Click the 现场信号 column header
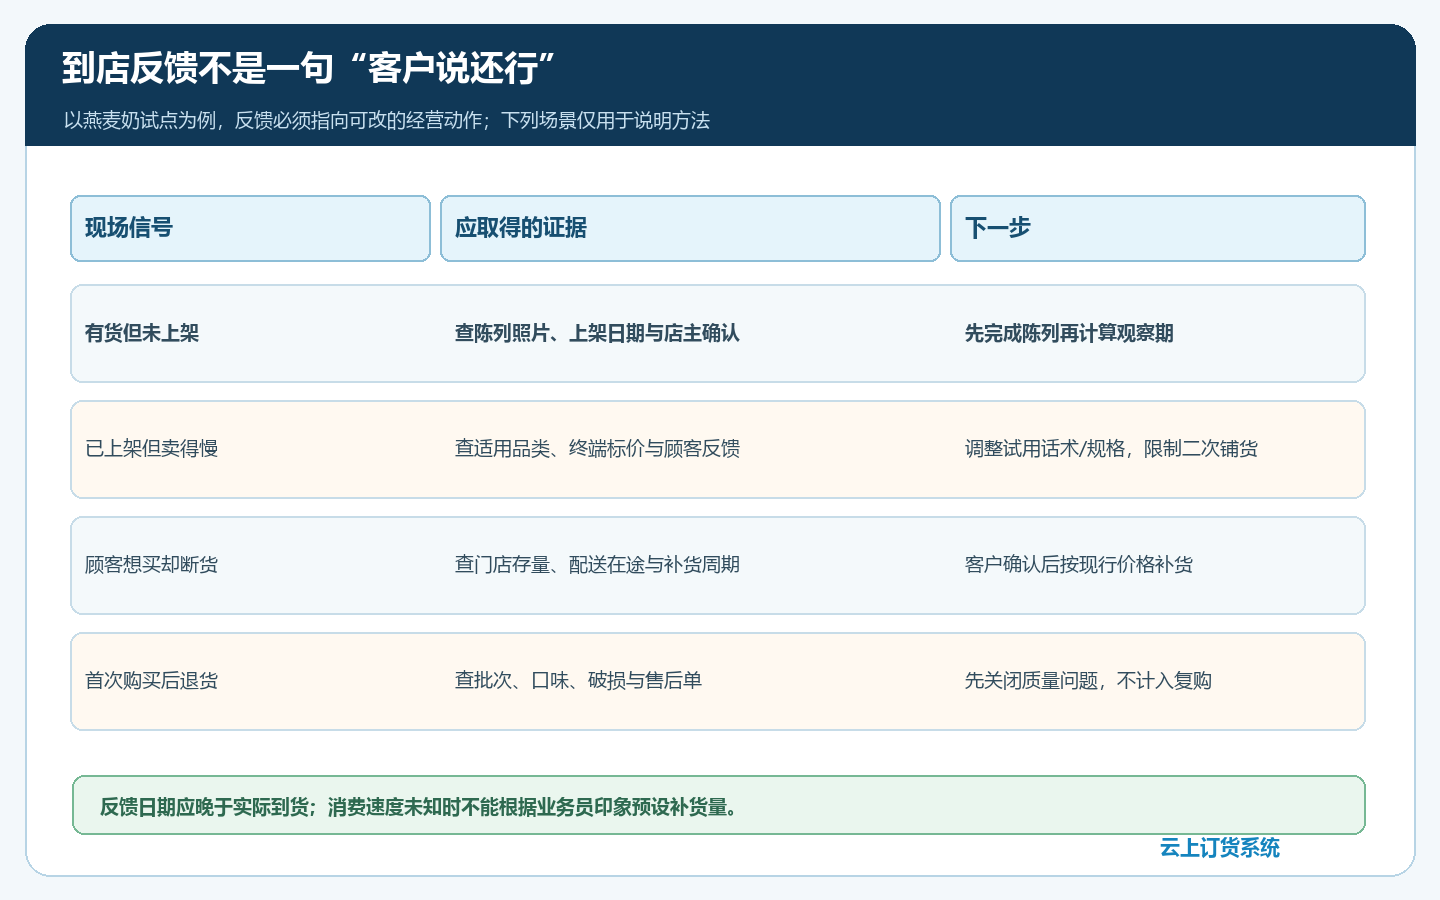The width and height of the screenshot is (1440, 900). click(250, 228)
